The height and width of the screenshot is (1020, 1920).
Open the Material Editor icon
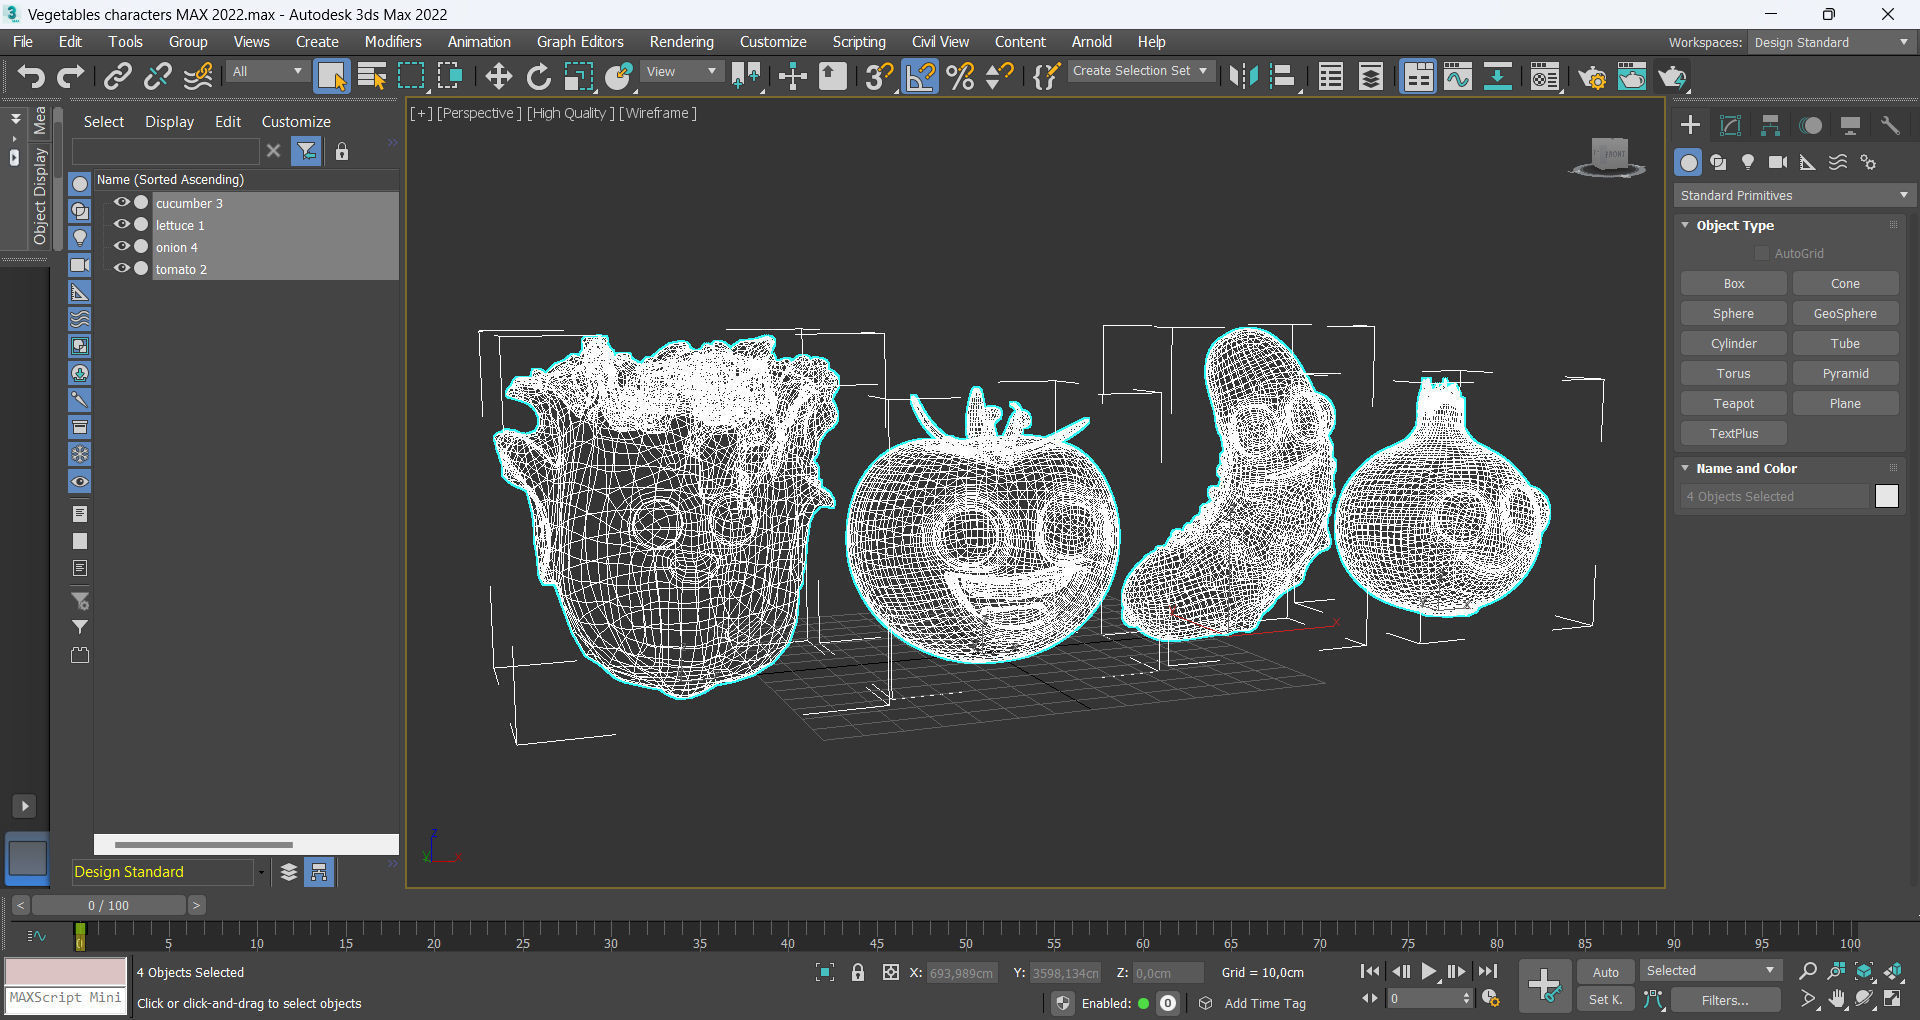(1545, 76)
